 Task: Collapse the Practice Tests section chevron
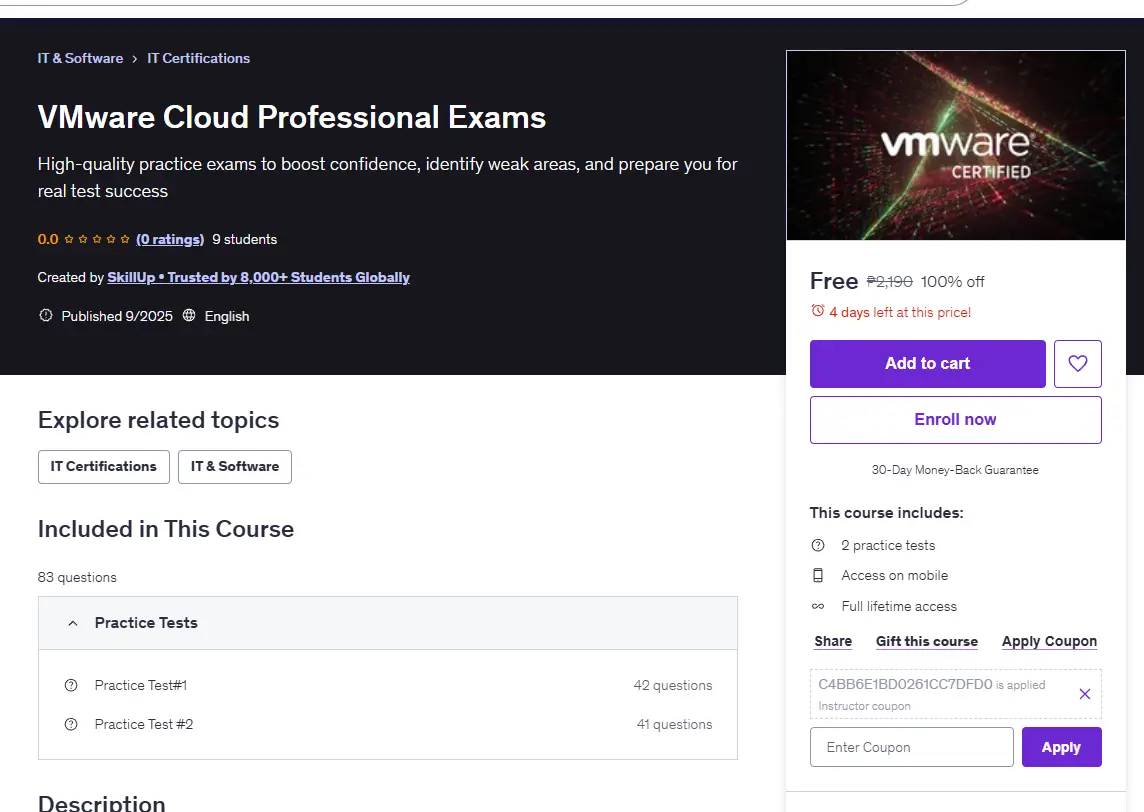tap(72, 623)
